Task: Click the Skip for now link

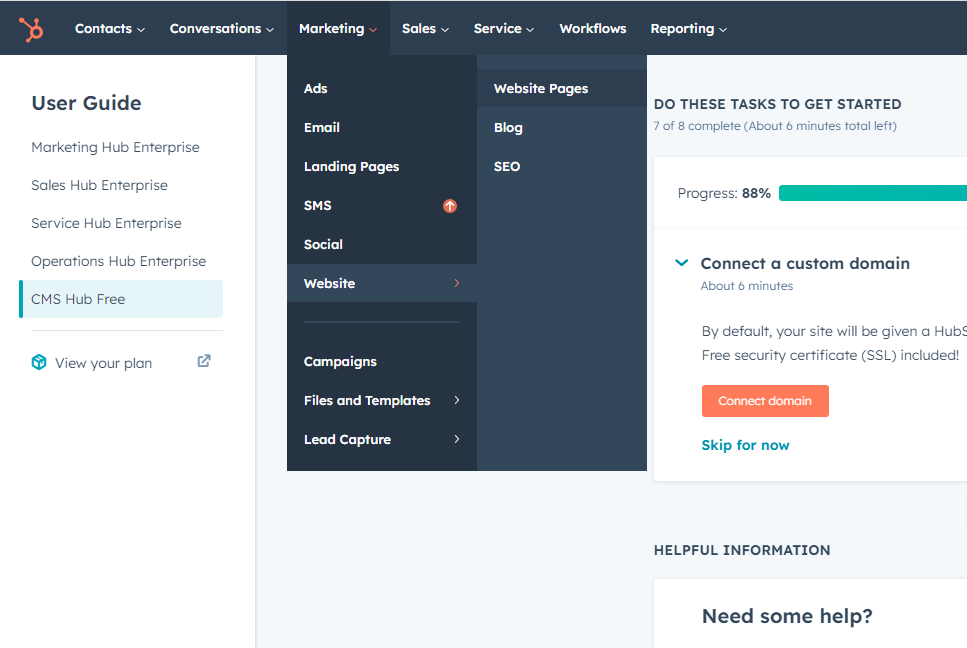Action: tap(745, 445)
